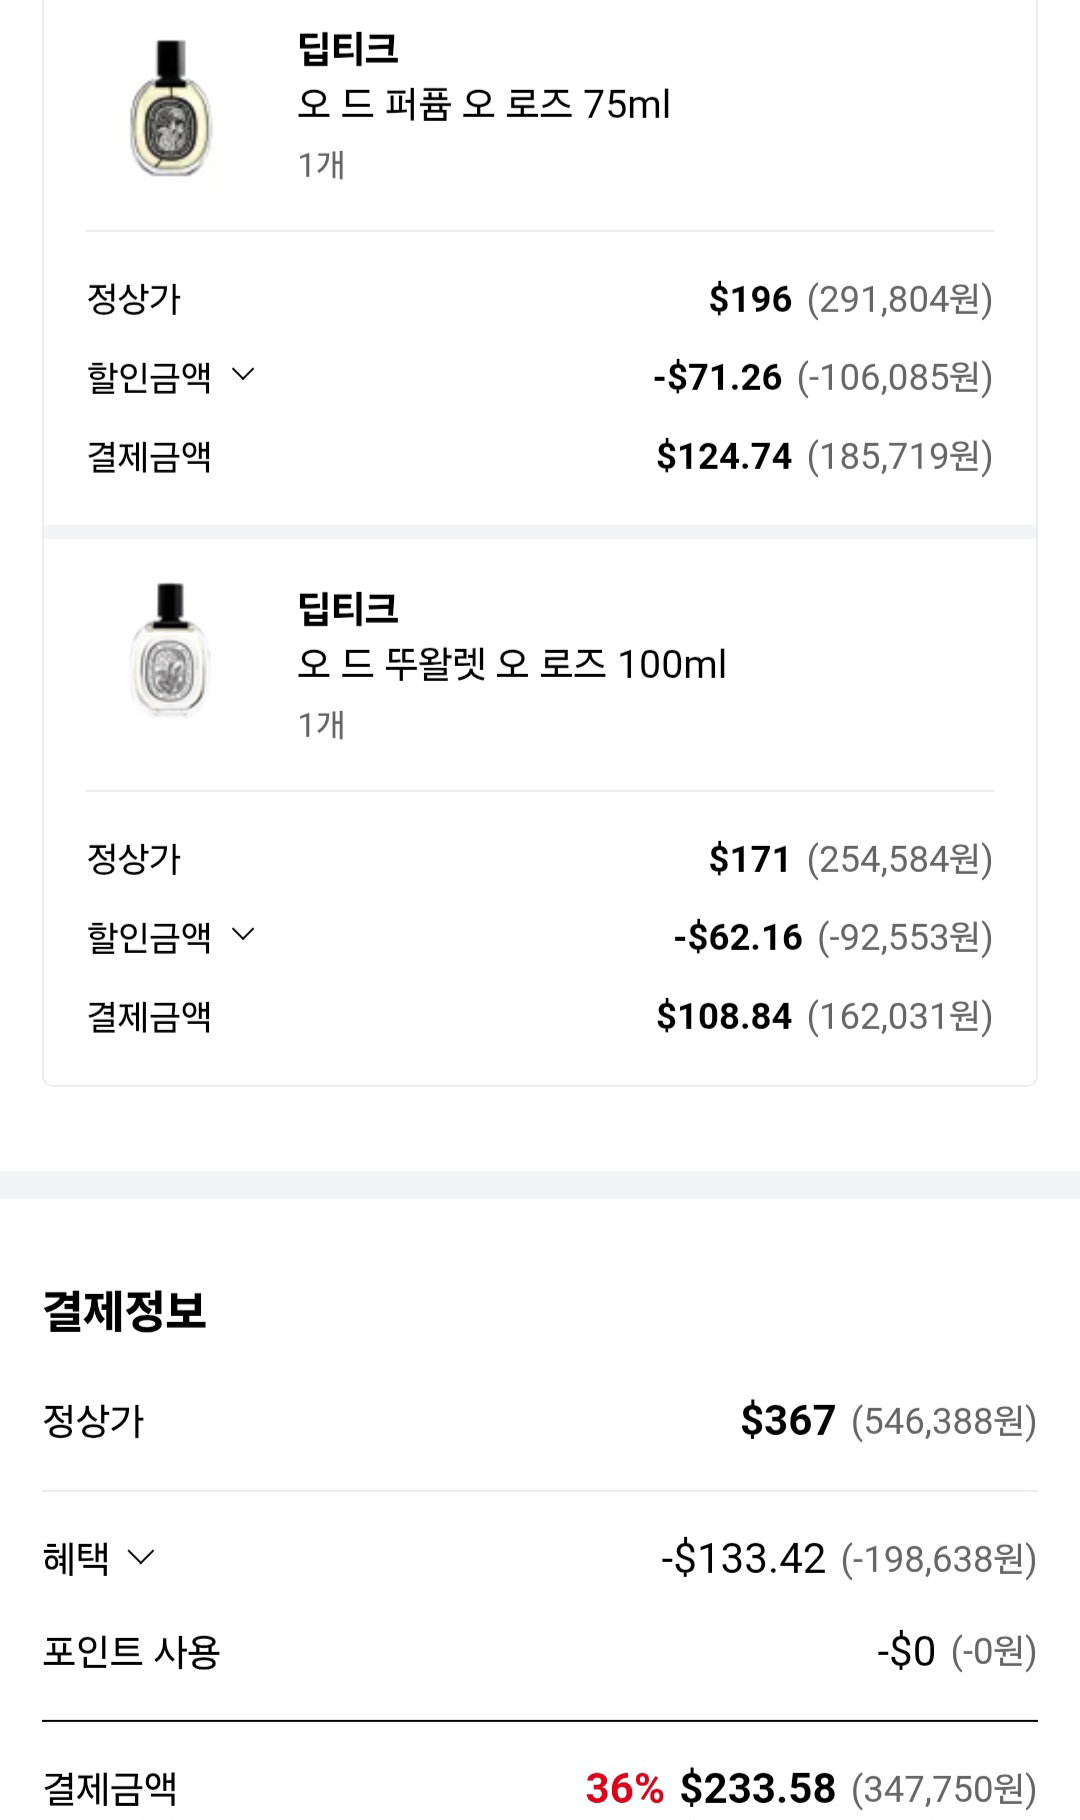
Task: Select the -$62.16 discount amount
Action: click(738, 937)
